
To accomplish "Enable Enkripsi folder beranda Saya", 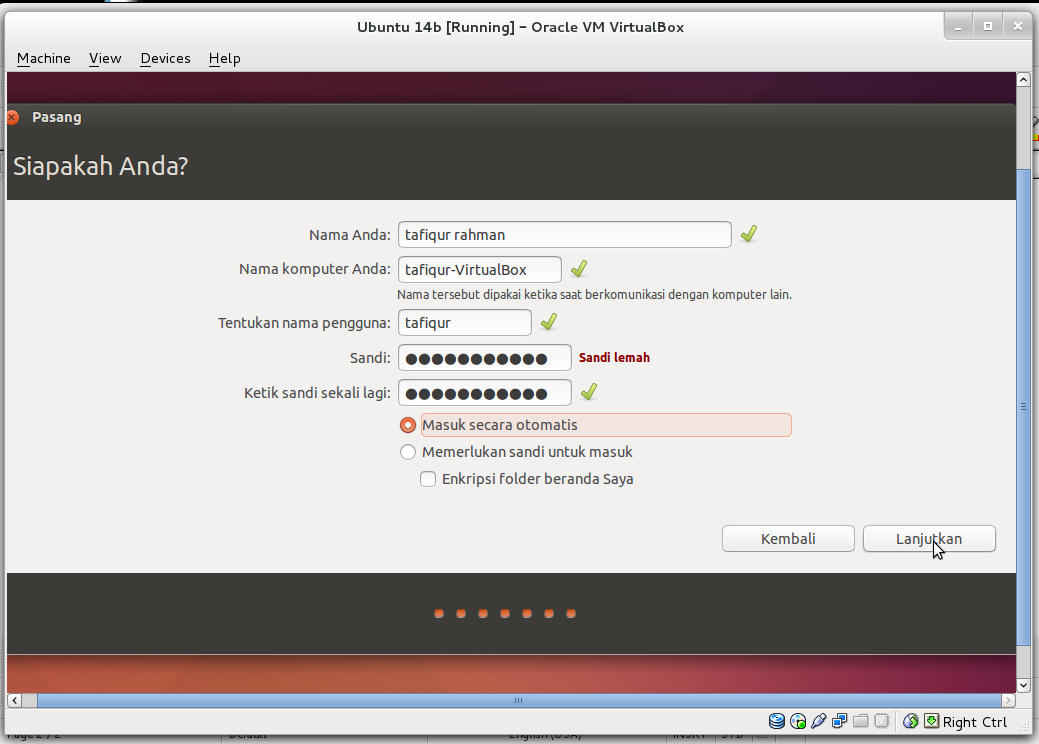I will point(428,479).
